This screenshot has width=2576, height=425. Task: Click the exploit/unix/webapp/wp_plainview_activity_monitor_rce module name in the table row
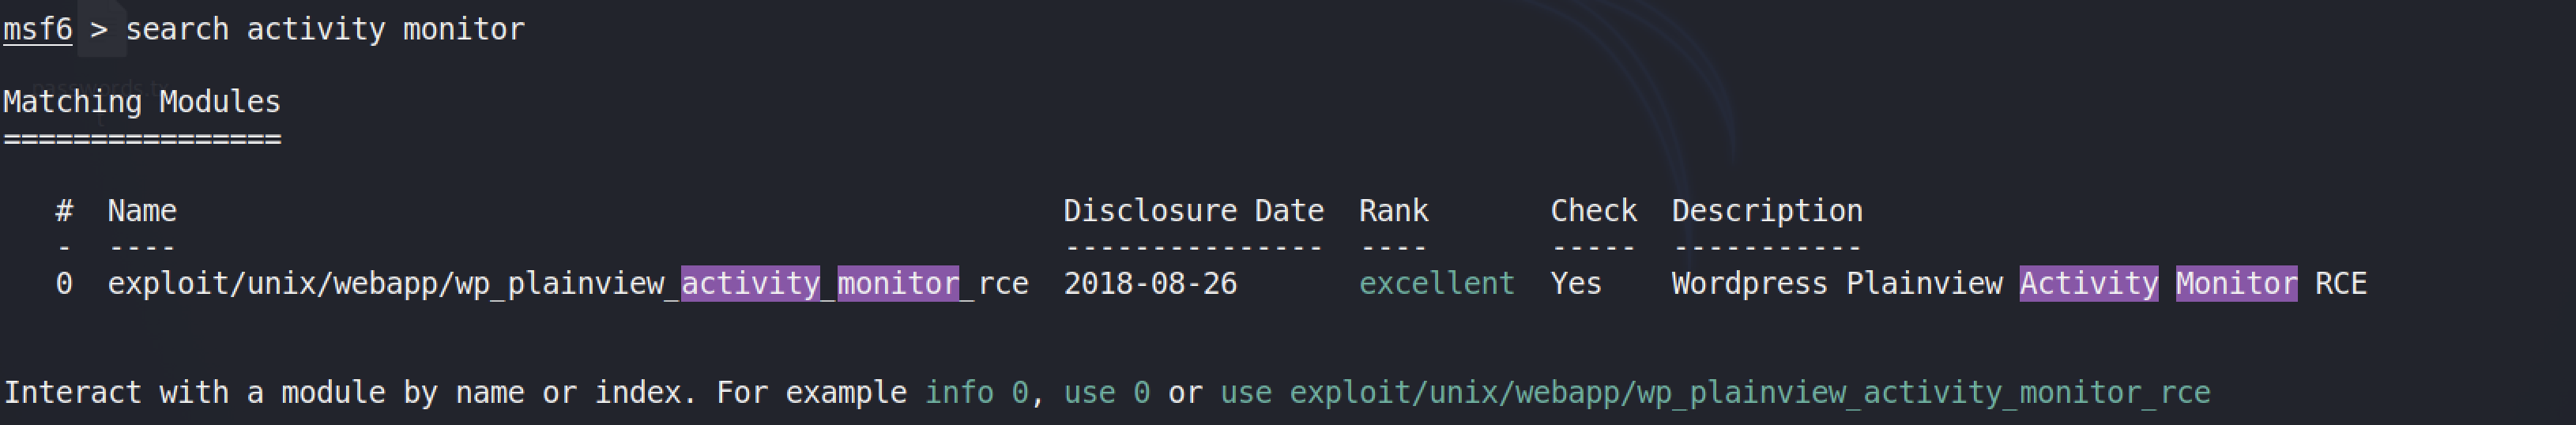[x=568, y=283]
